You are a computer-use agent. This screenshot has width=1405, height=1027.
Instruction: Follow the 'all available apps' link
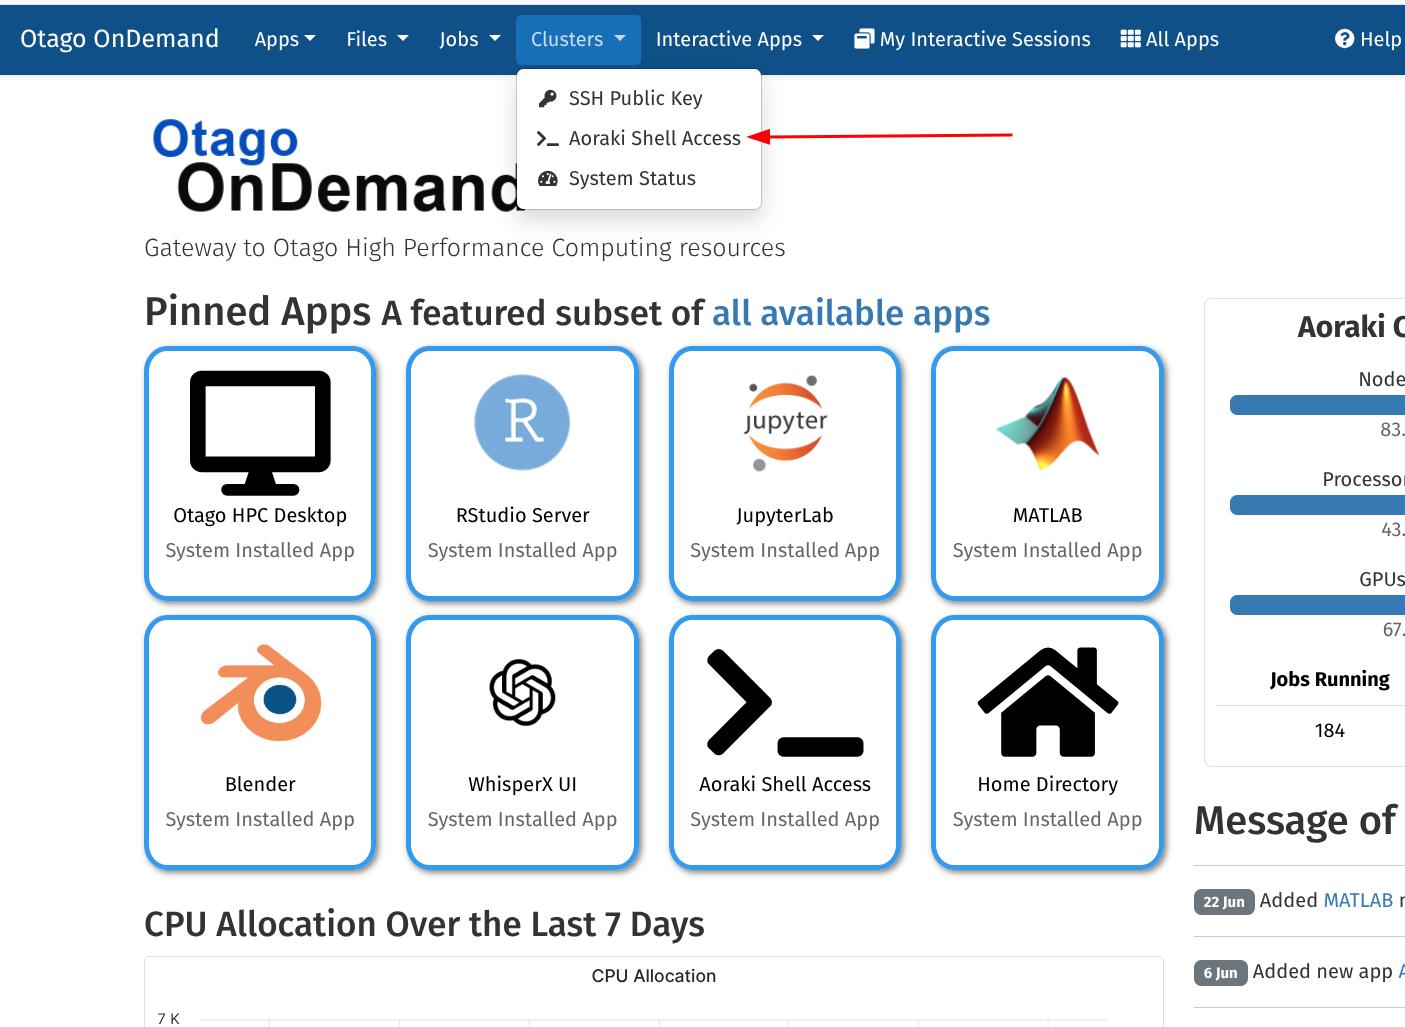[x=851, y=313]
